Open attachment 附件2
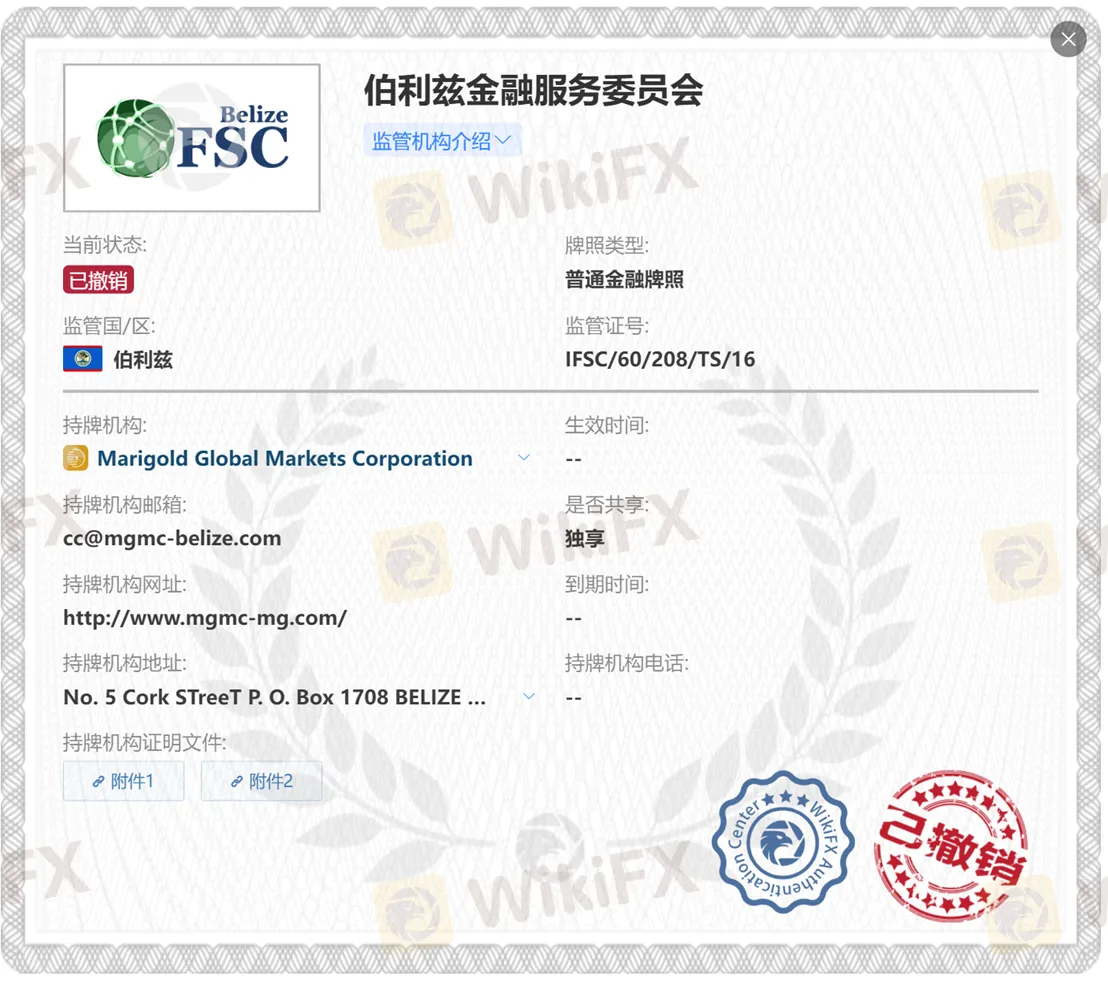The height and width of the screenshot is (981, 1108). pyautogui.click(x=261, y=781)
